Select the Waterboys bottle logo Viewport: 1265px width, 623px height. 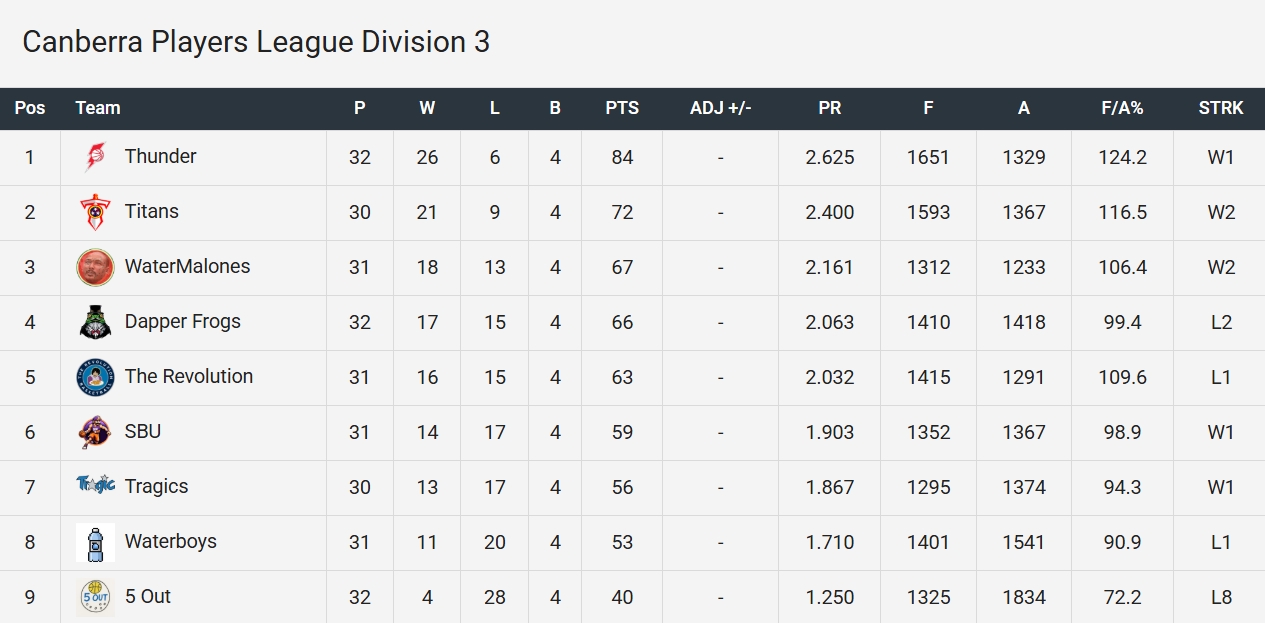pyautogui.click(x=95, y=542)
